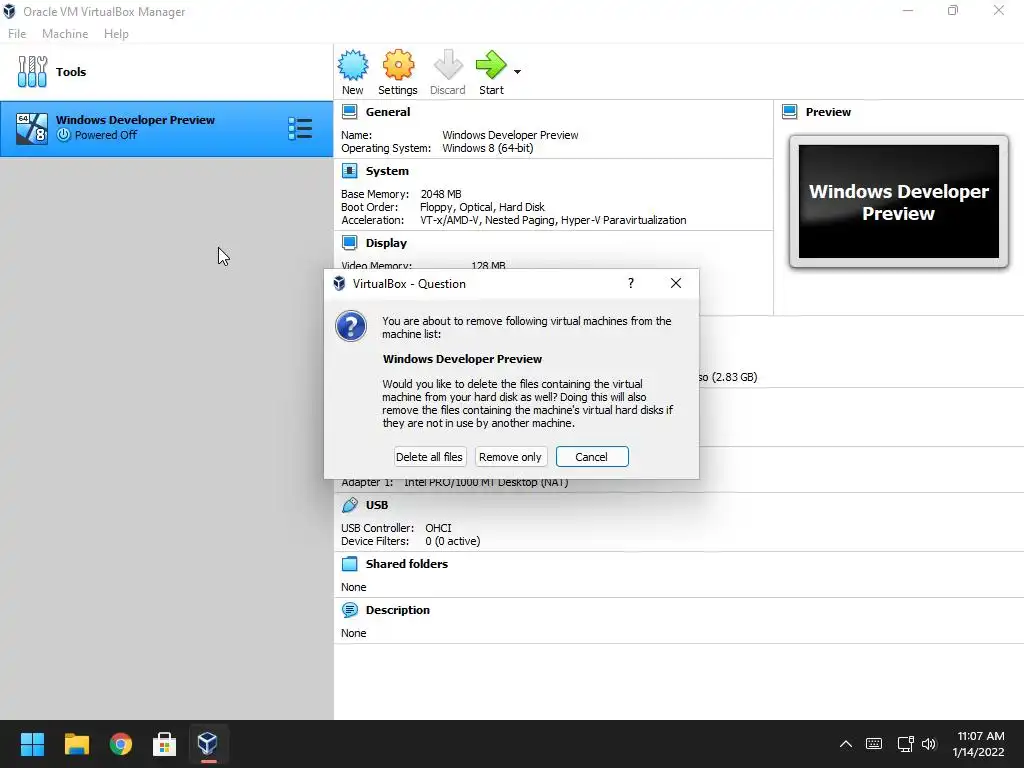Open the Machine menu
This screenshot has height=768, width=1024.
pyautogui.click(x=65, y=34)
